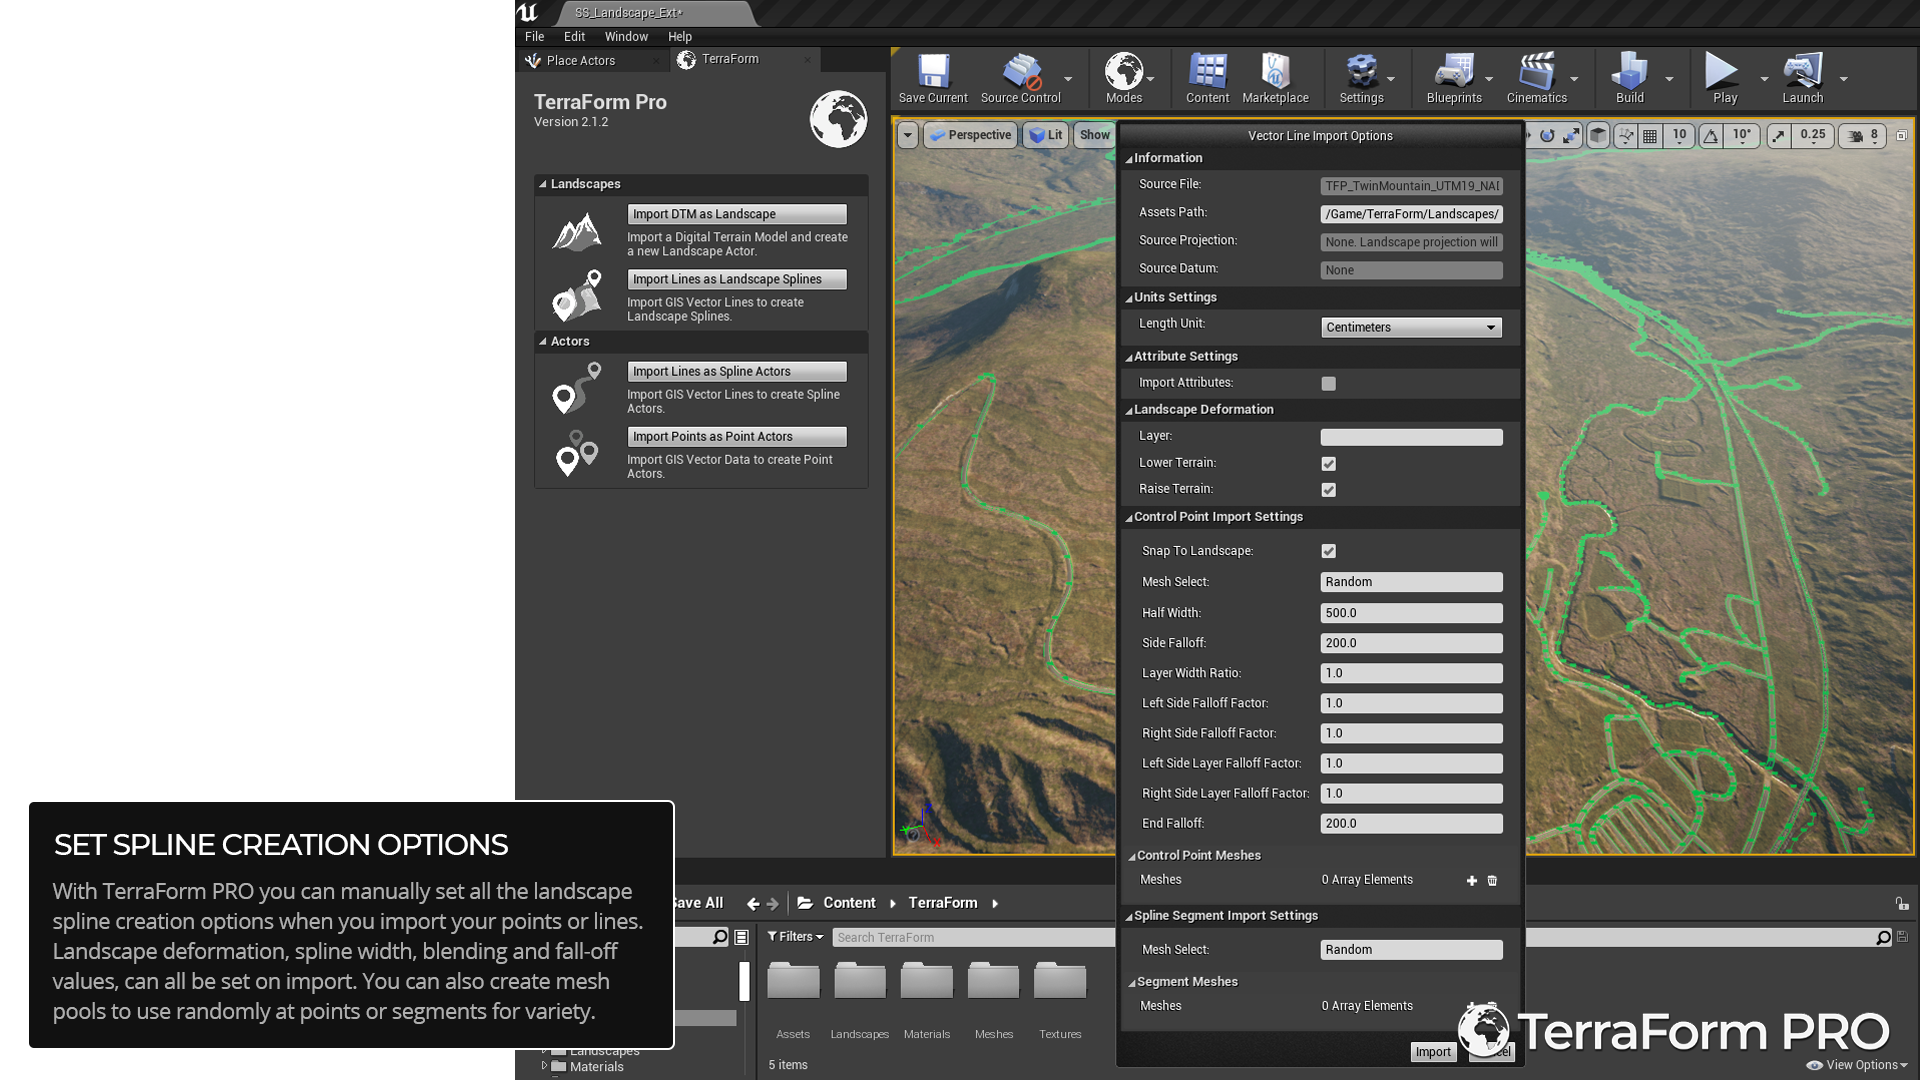Click the Half Width value field

tap(1411, 614)
